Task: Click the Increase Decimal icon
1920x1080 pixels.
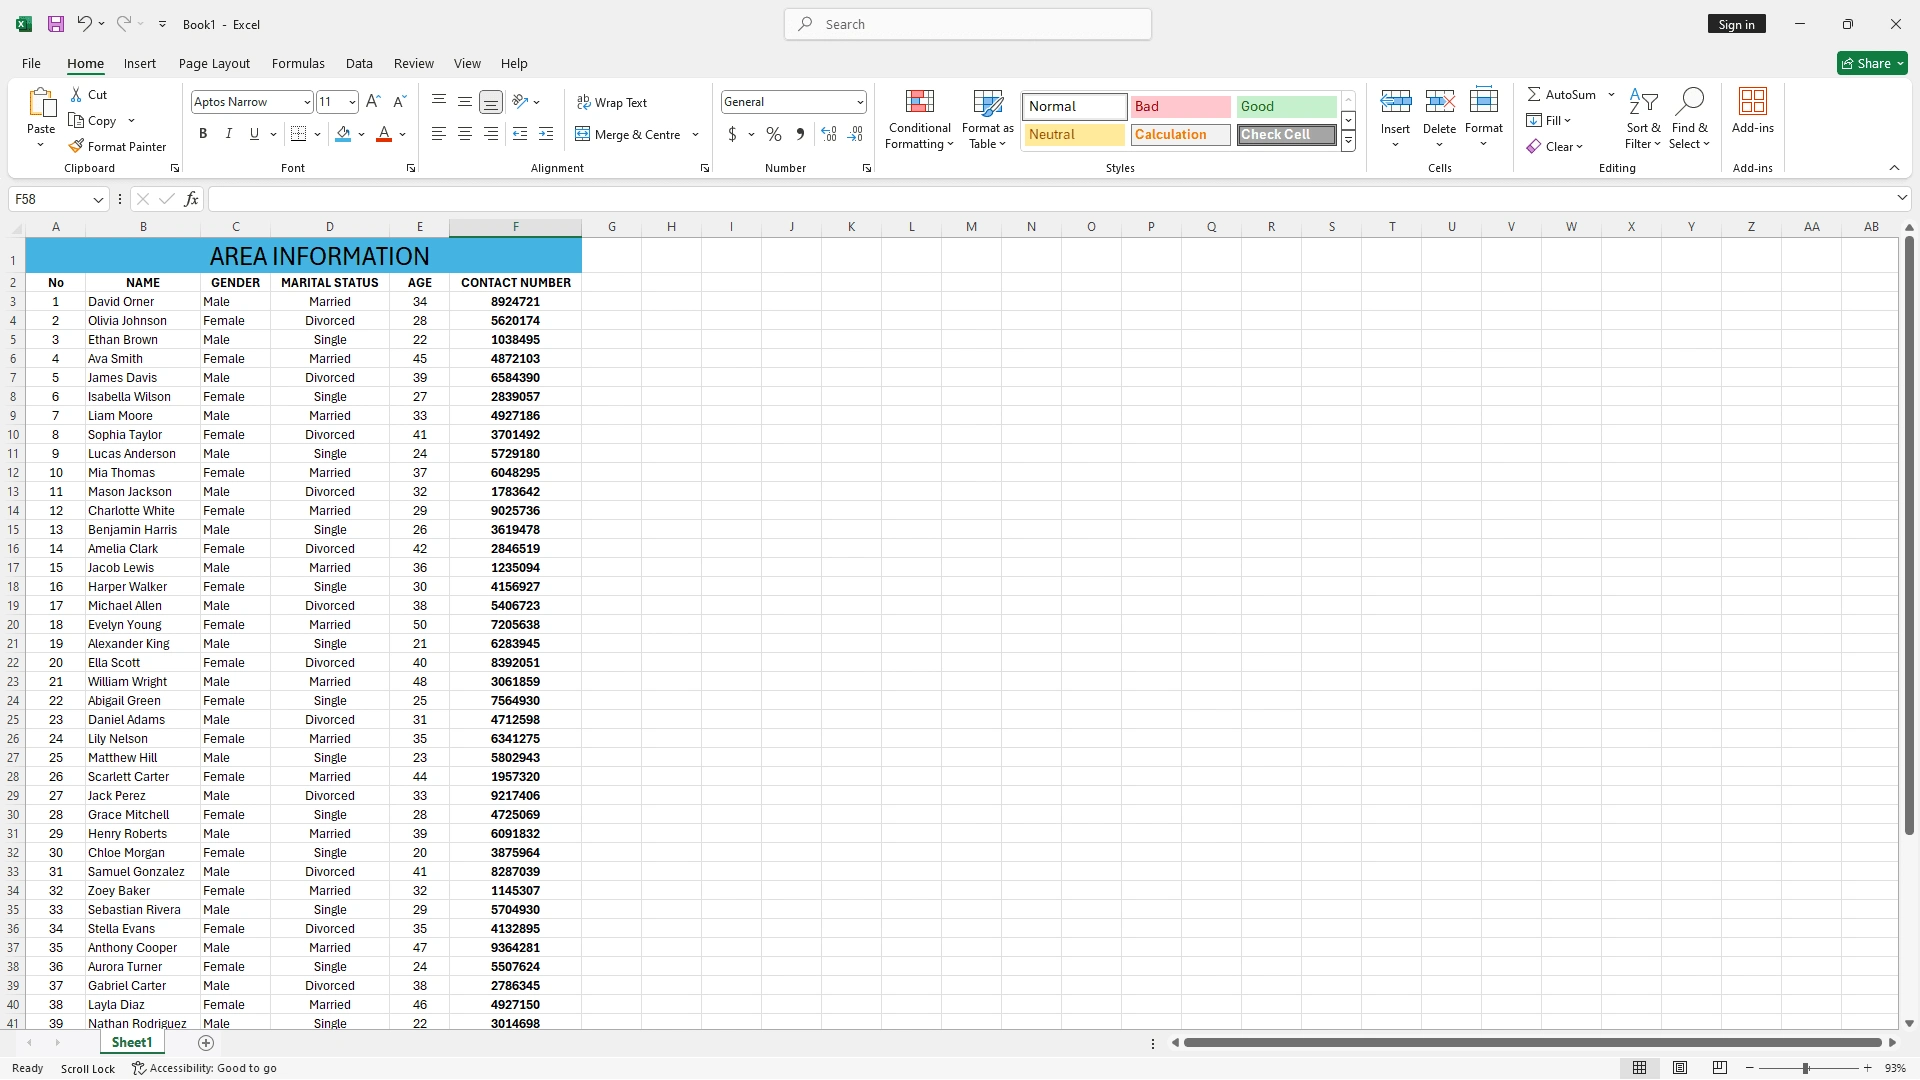Action: (x=828, y=134)
